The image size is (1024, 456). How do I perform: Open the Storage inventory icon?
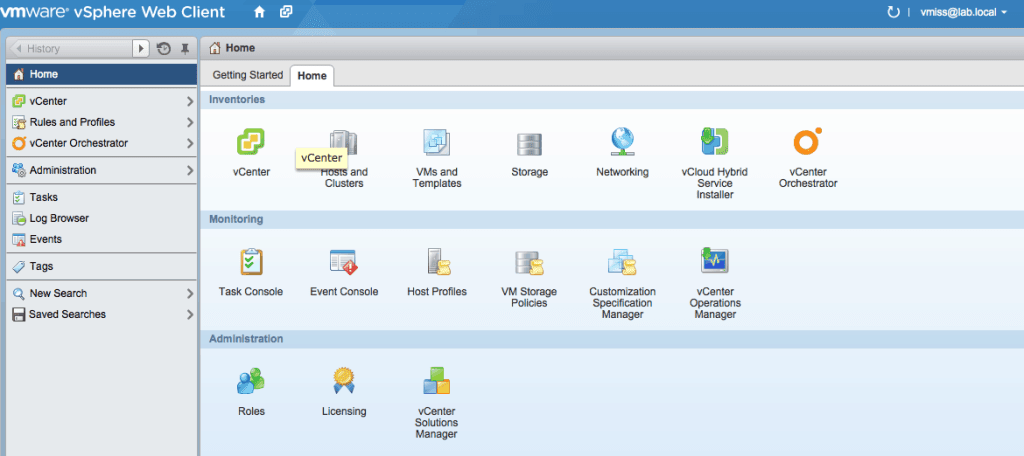[530, 144]
